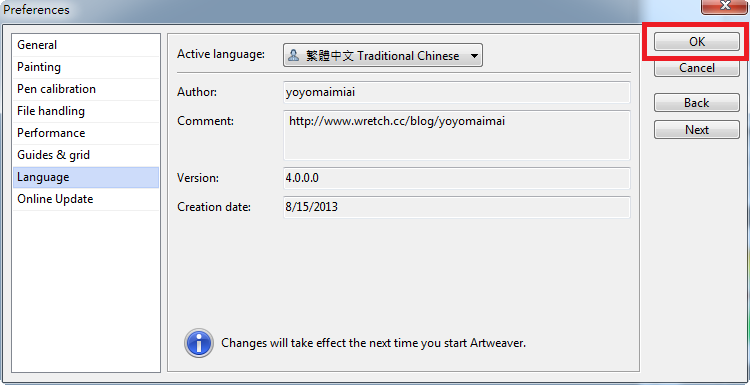
Task: Click the Author field showing yoyomaimiai
Action: [457, 92]
